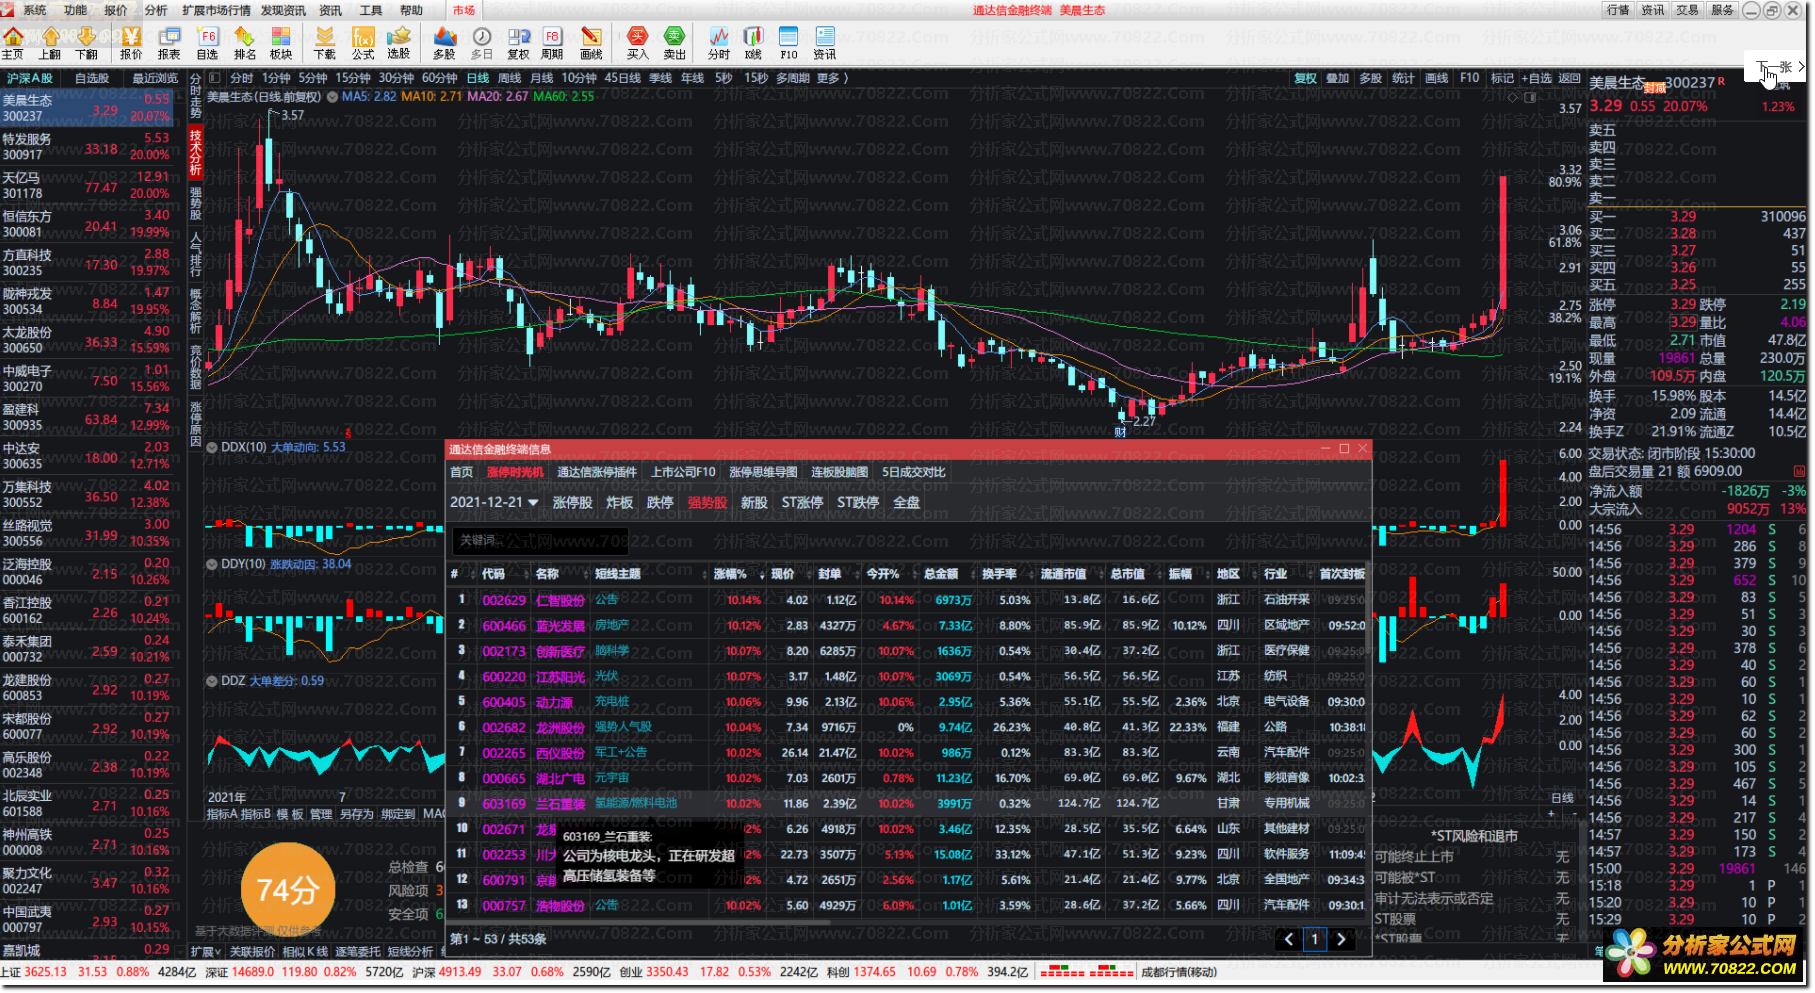Click the 行情 button in title bar
The height and width of the screenshot is (993, 1815).
click(1617, 10)
